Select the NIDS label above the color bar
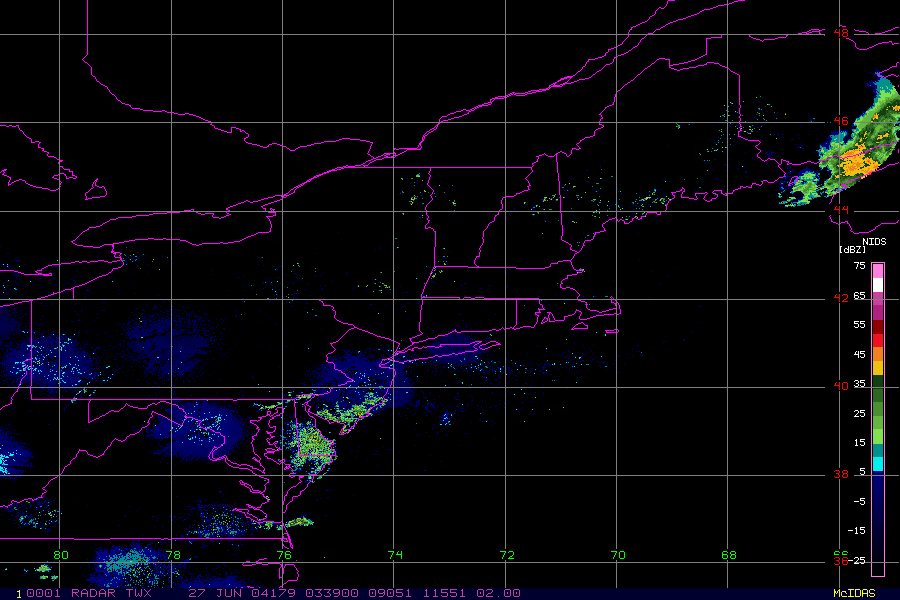Image resolution: width=900 pixels, height=600 pixels. (874, 242)
